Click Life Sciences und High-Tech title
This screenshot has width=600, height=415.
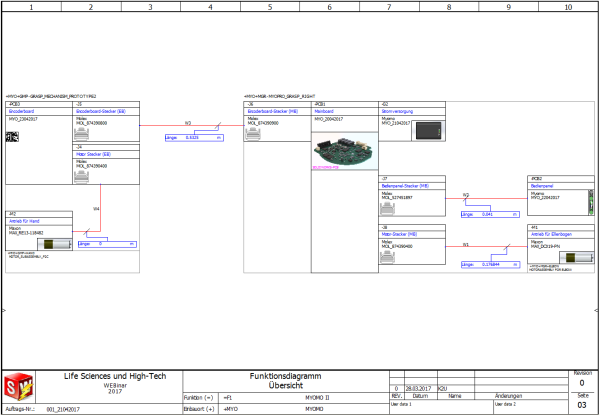(115, 376)
